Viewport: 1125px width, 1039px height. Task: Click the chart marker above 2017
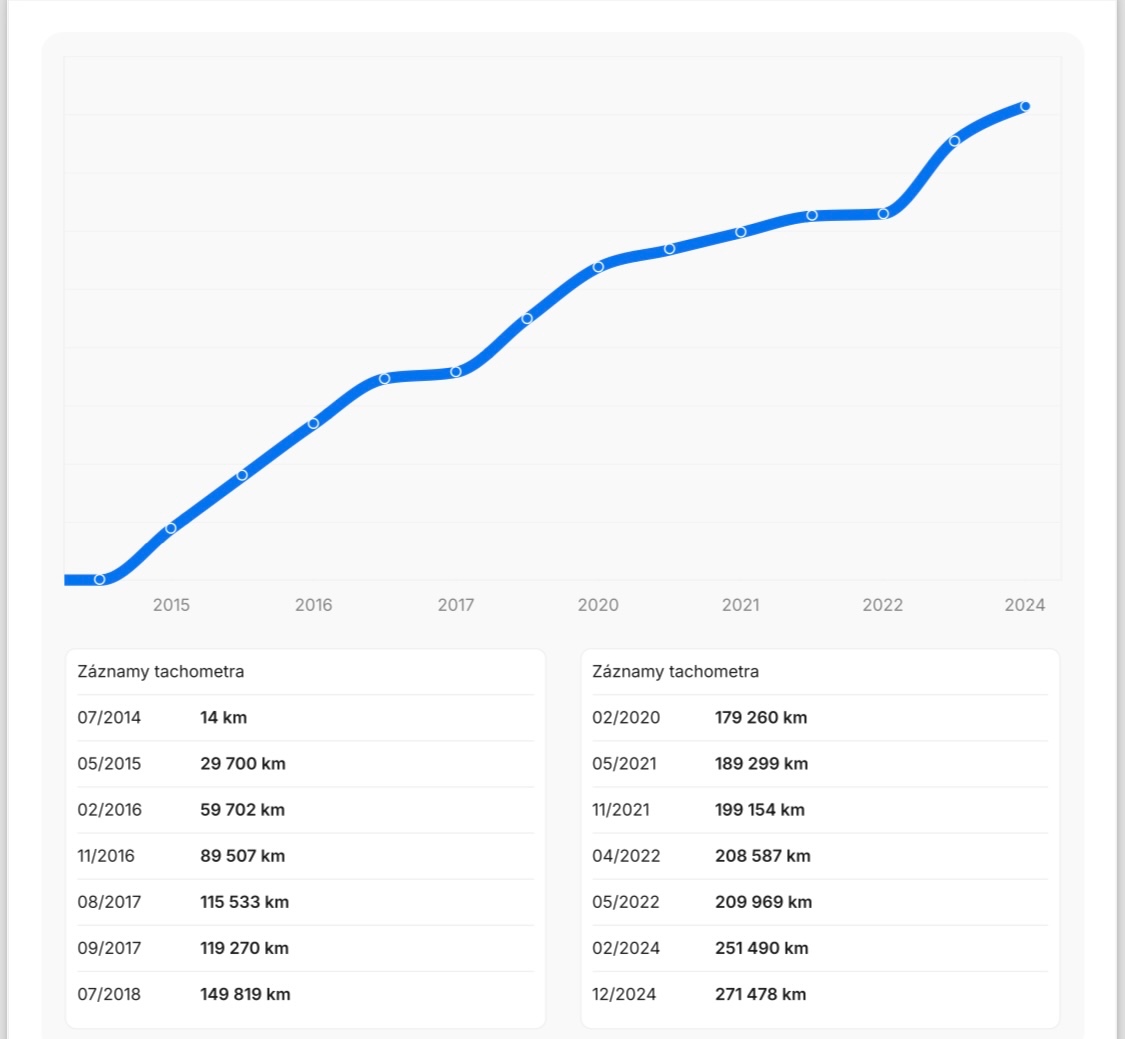click(x=456, y=372)
